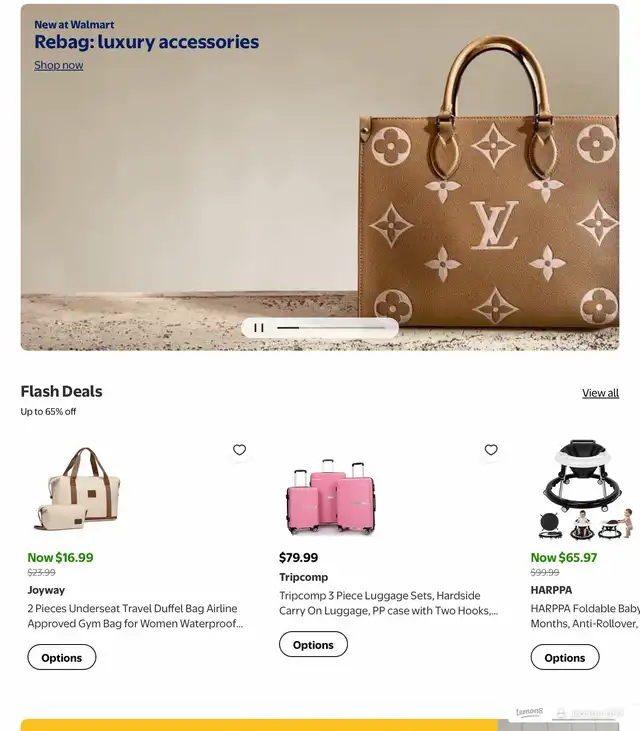Click the Now $16.99 price
Screen dimensions: 640x731
tap(61, 558)
